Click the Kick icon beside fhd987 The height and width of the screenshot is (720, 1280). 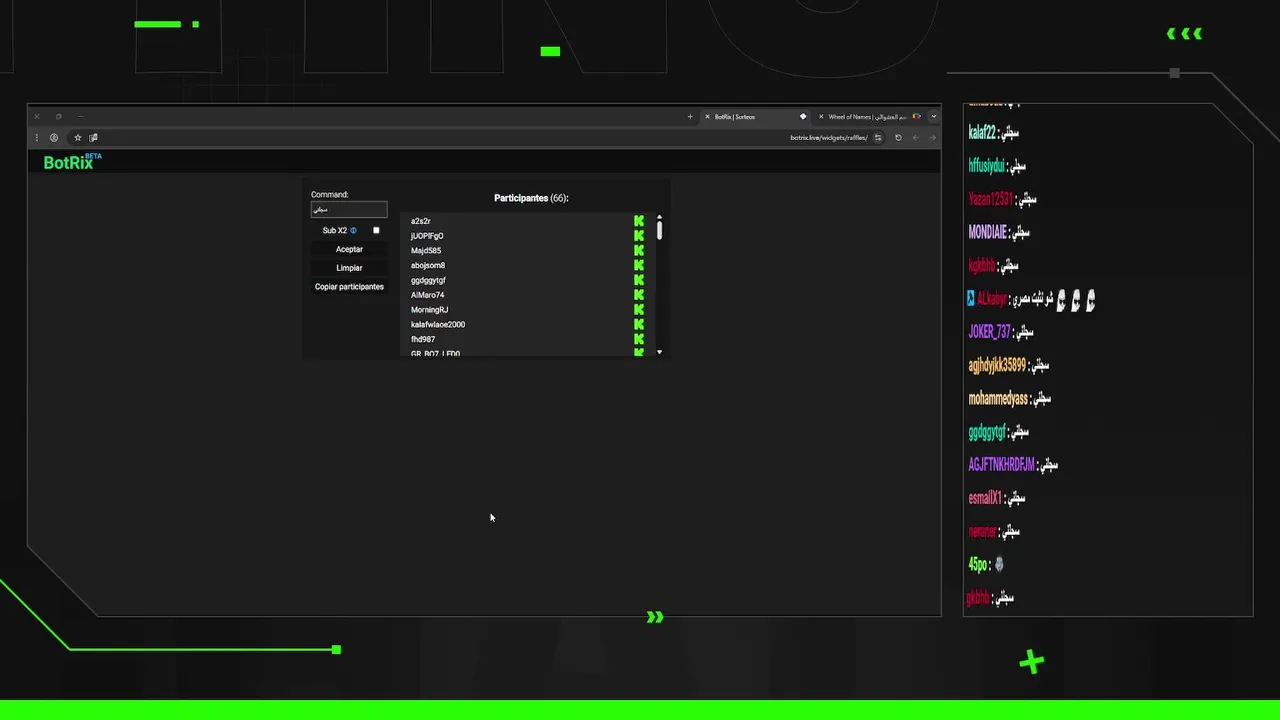click(x=639, y=339)
